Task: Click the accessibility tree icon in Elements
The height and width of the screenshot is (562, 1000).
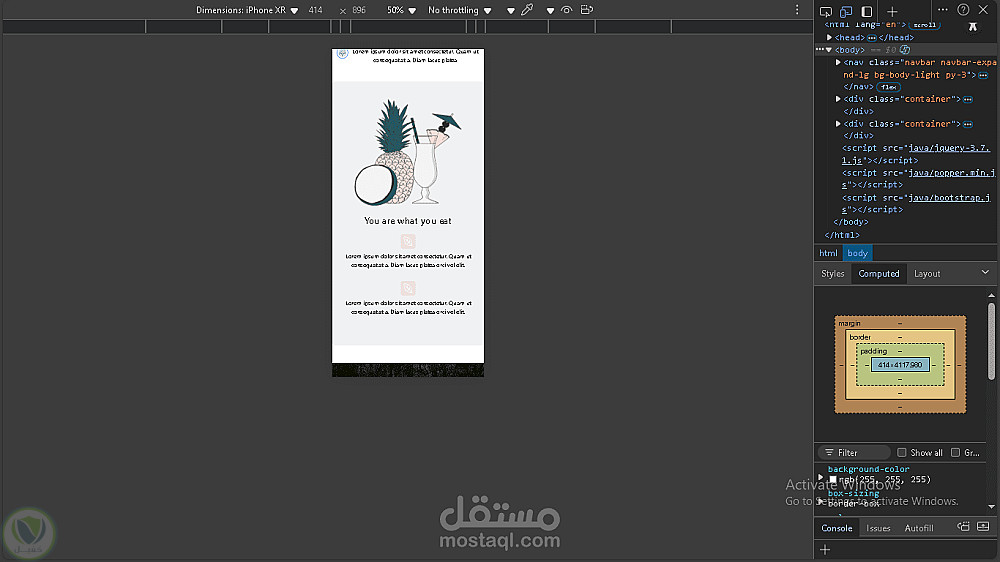Action: (973, 26)
